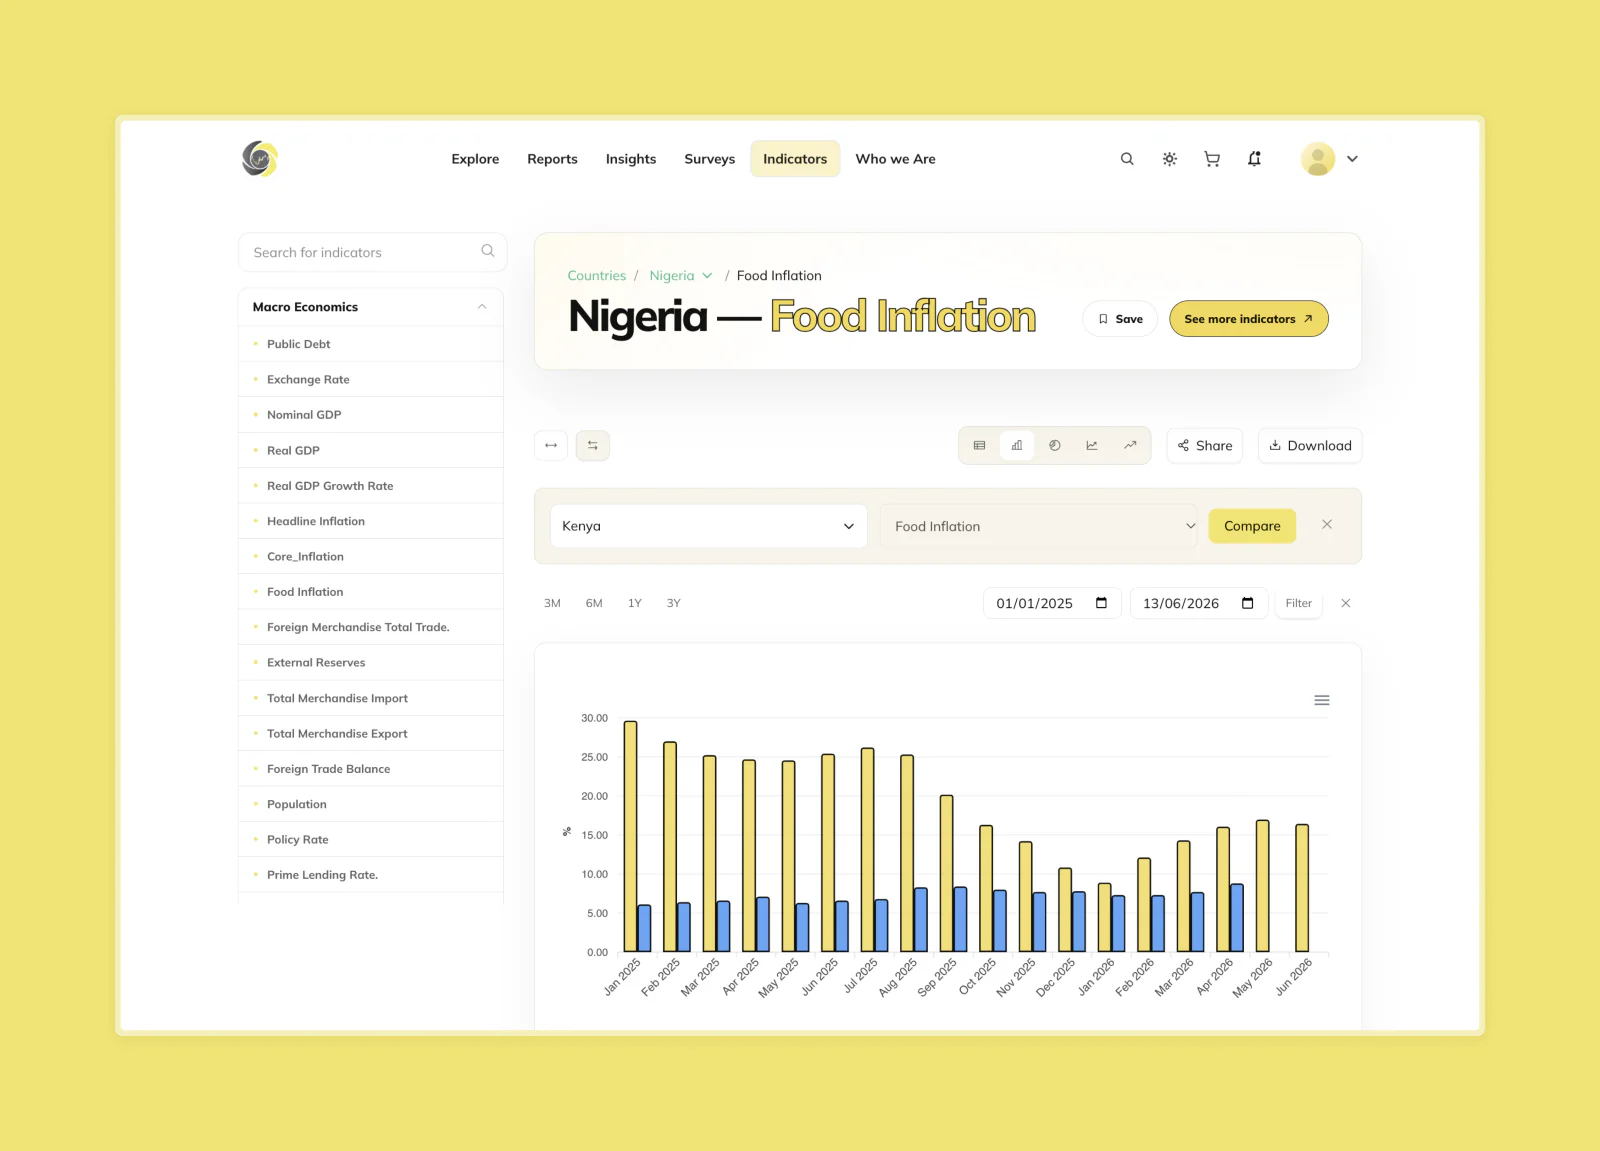1600x1151 pixels.
Task: Toggle the compare swap-arrows icon button
Action: coord(593,445)
